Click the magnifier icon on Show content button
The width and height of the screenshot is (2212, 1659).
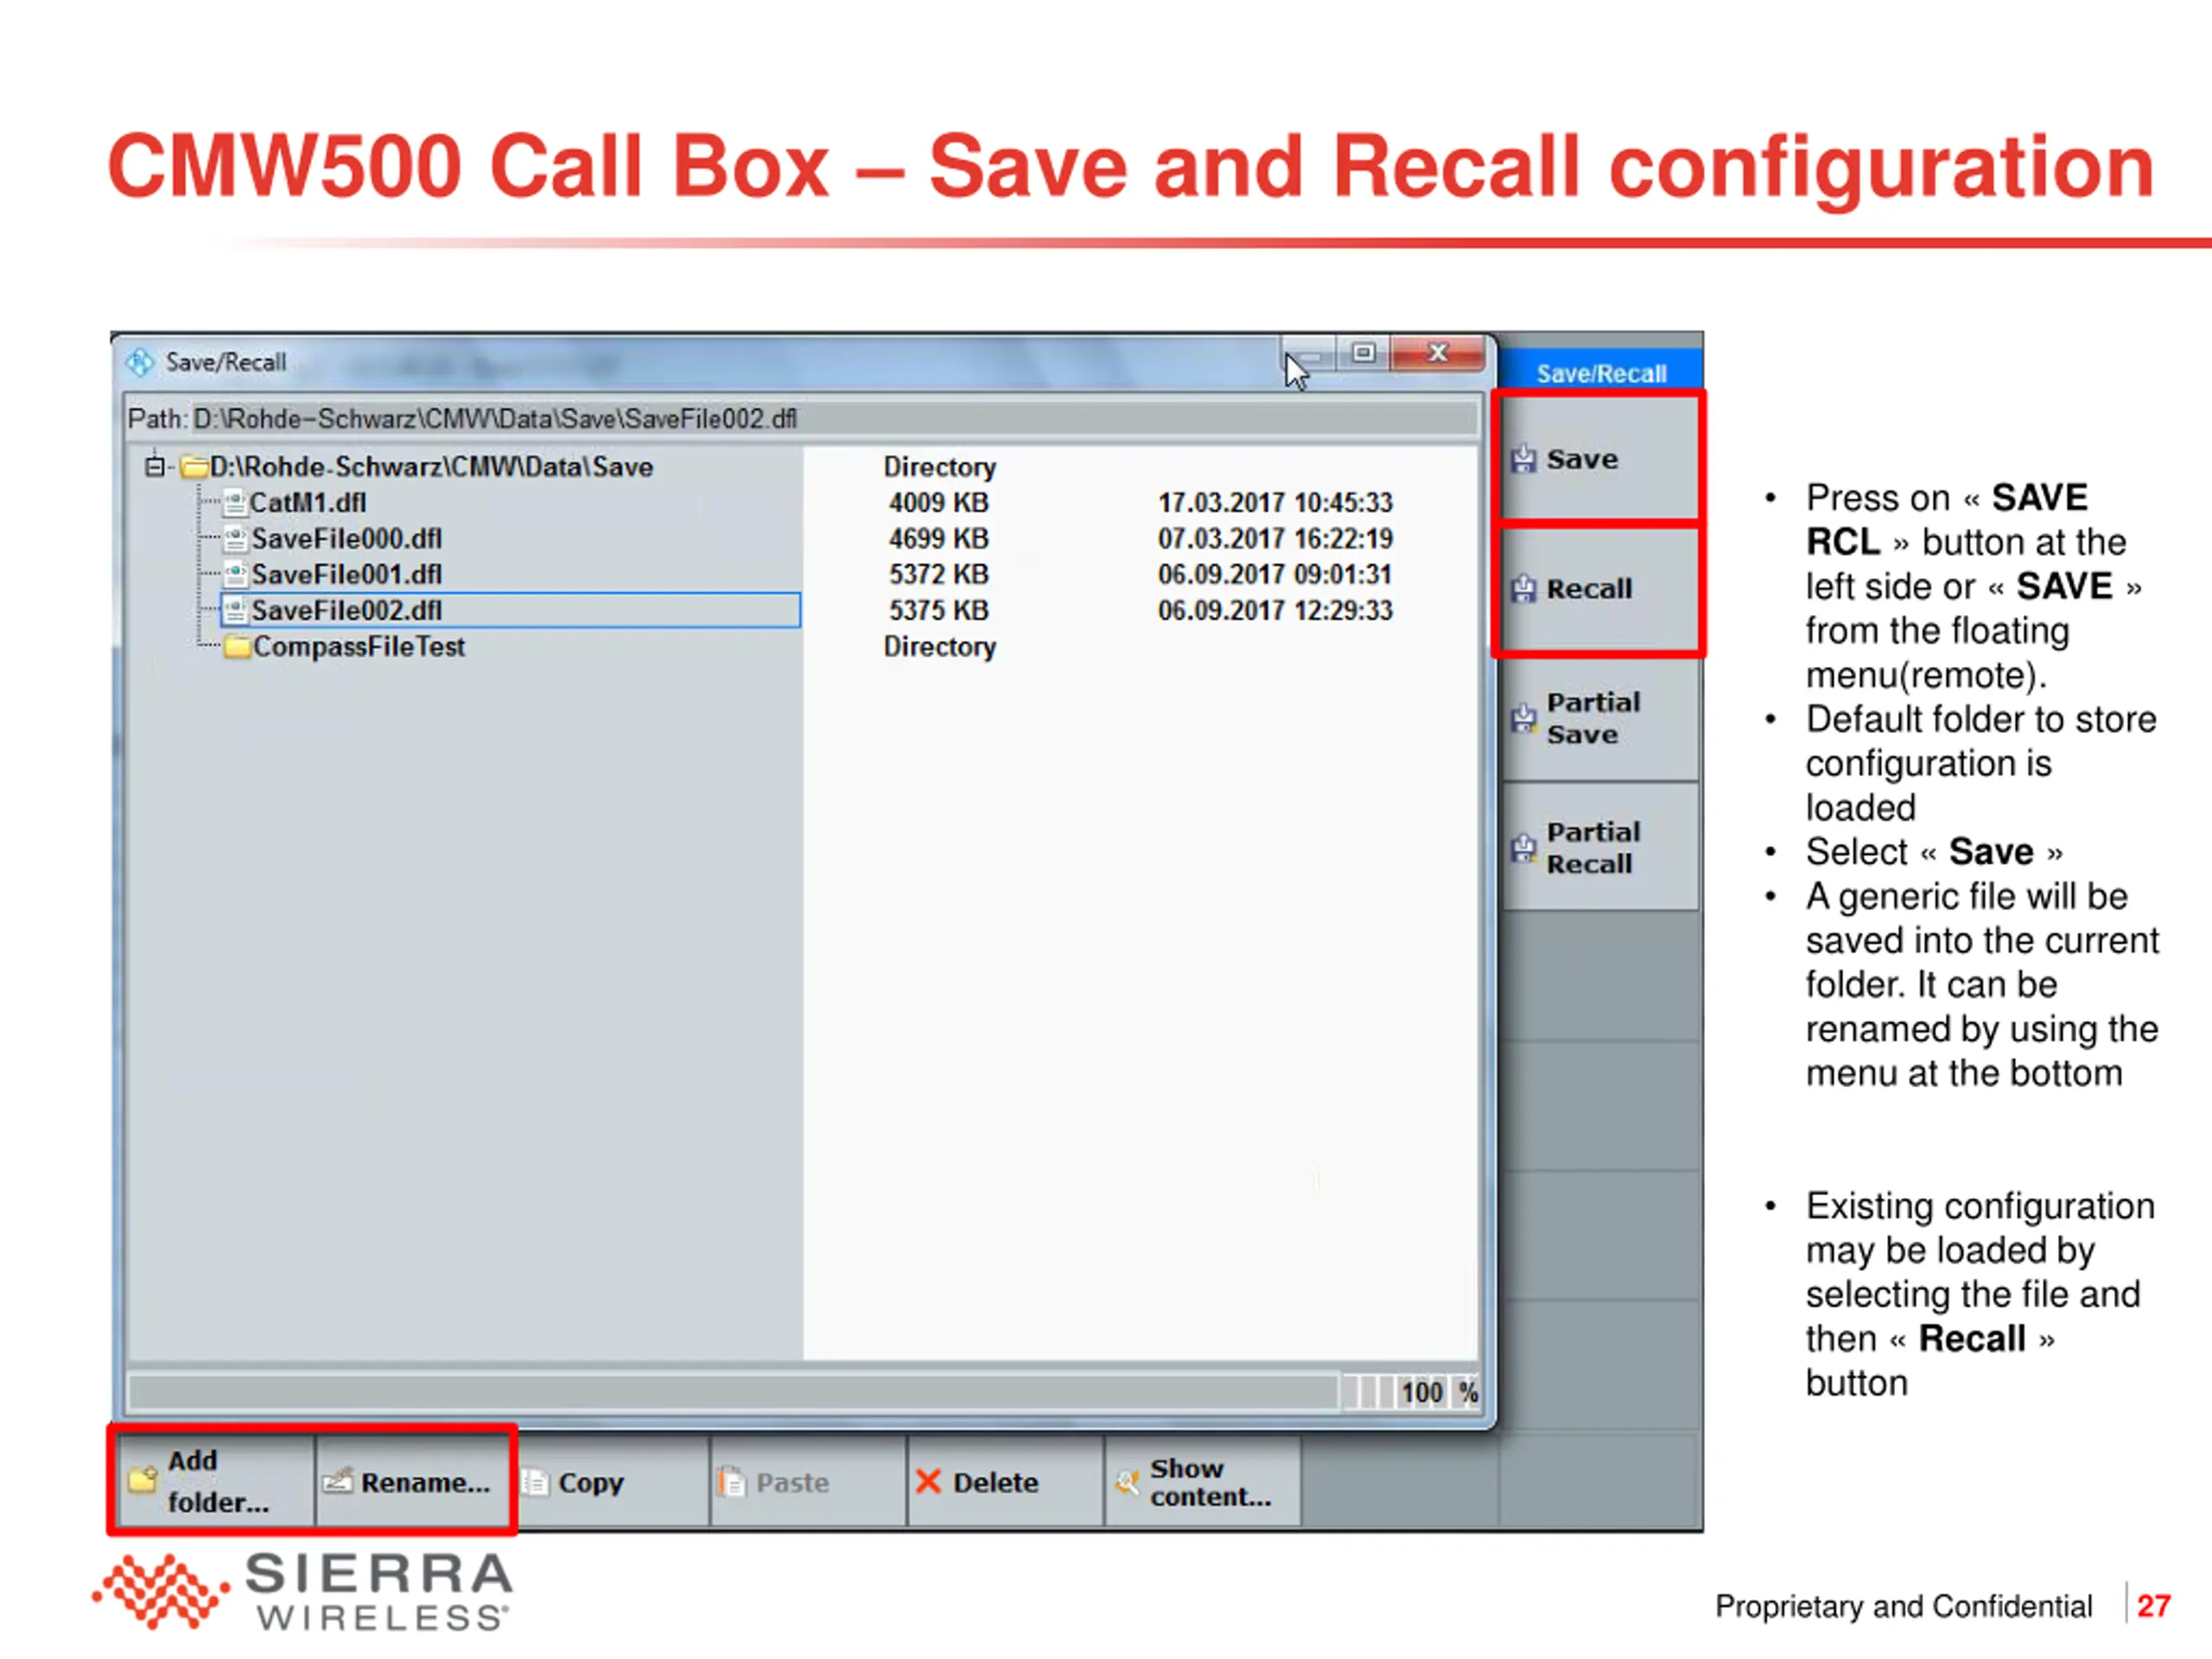1127,1481
